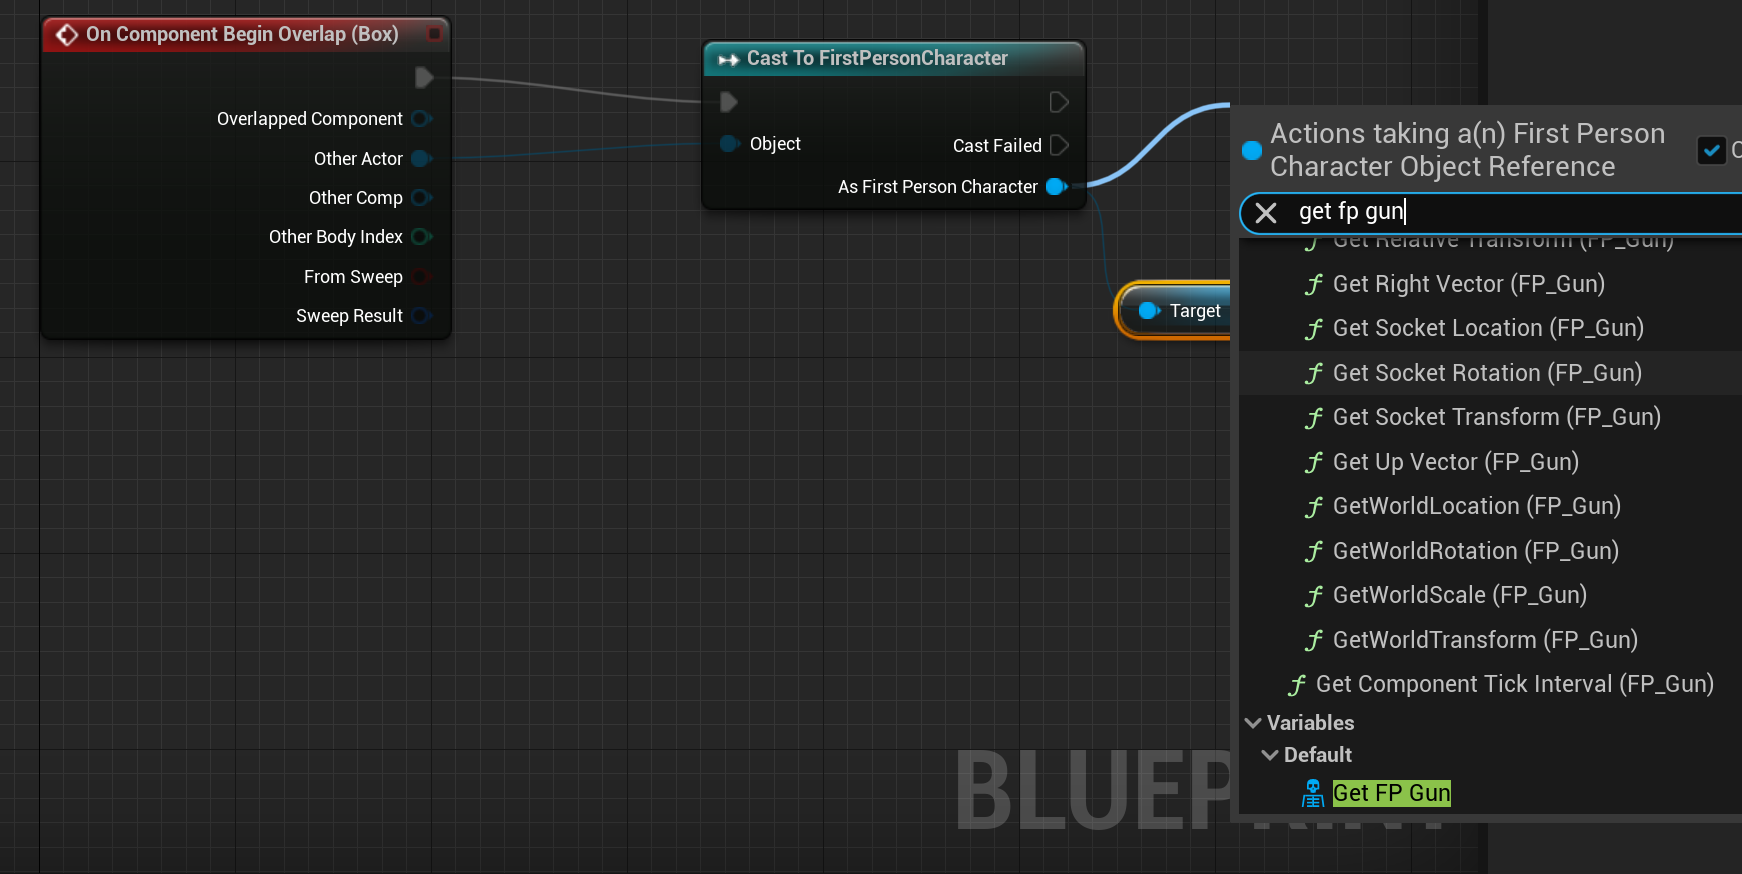Image resolution: width=1742 pixels, height=874 pixels.
Task: Click the skeleton icon beside Get FP Gun
Action: coord(1313,793)
